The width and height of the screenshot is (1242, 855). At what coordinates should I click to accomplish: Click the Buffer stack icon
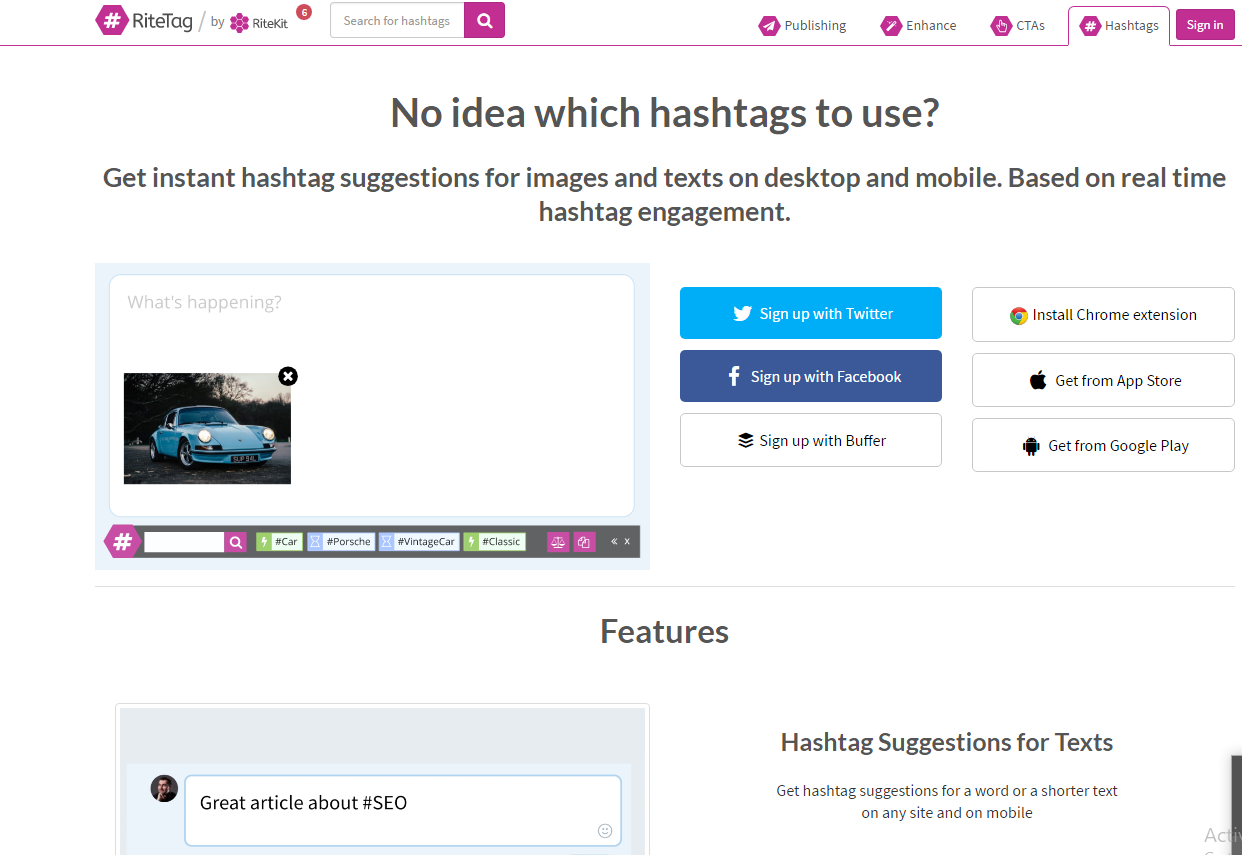coord(746,440)
